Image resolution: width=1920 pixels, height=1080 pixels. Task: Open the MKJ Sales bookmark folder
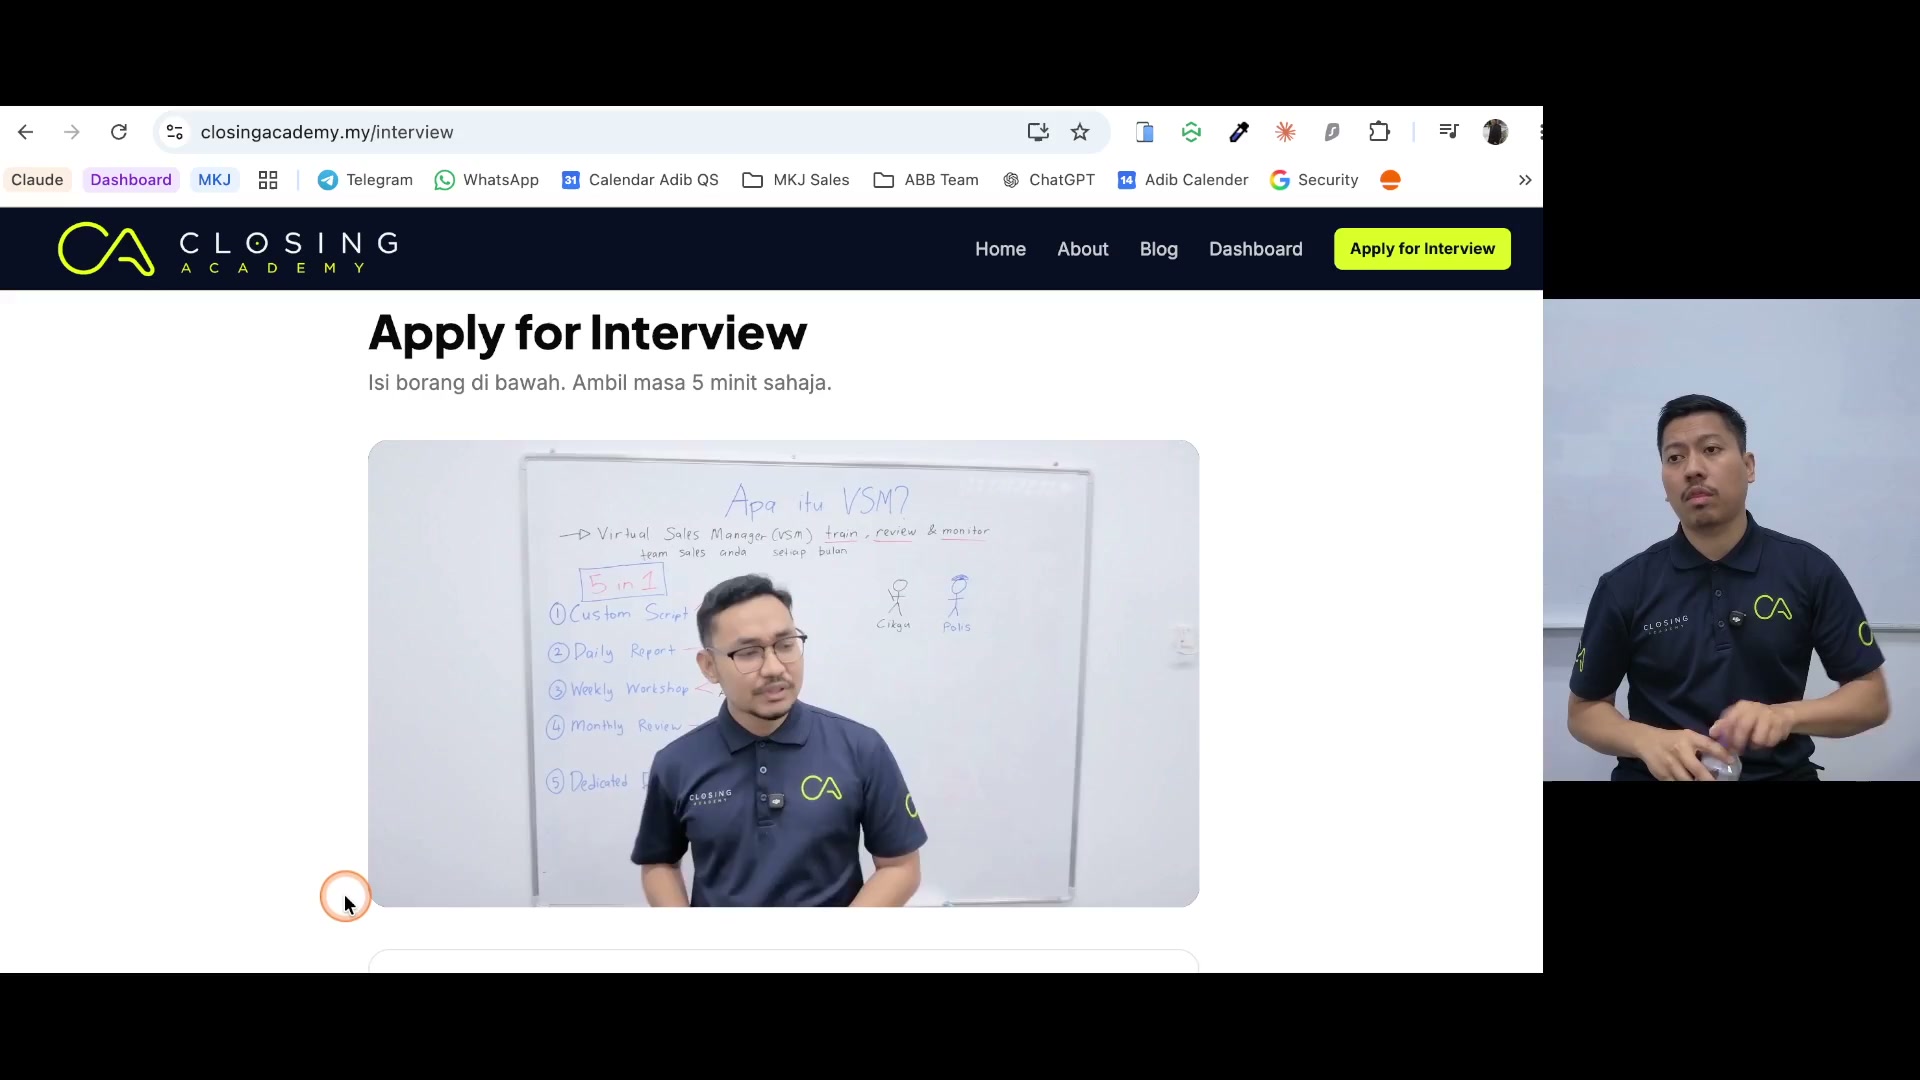click(796, 180)
